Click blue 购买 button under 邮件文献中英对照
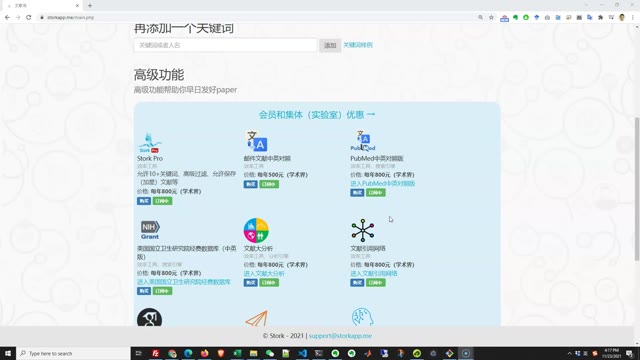 coord(251,184)
